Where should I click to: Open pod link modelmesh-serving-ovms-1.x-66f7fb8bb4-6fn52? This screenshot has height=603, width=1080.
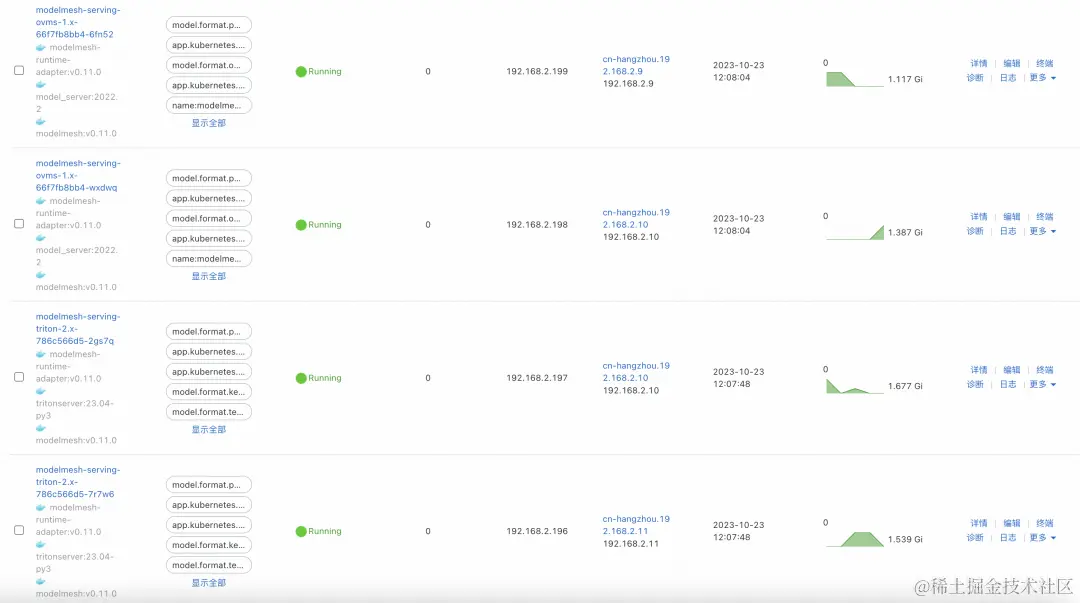[78, 22]
